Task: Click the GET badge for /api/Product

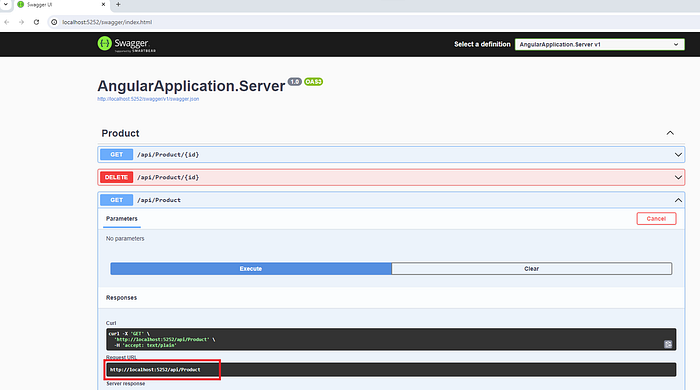Action: click(x=117, y=200)
